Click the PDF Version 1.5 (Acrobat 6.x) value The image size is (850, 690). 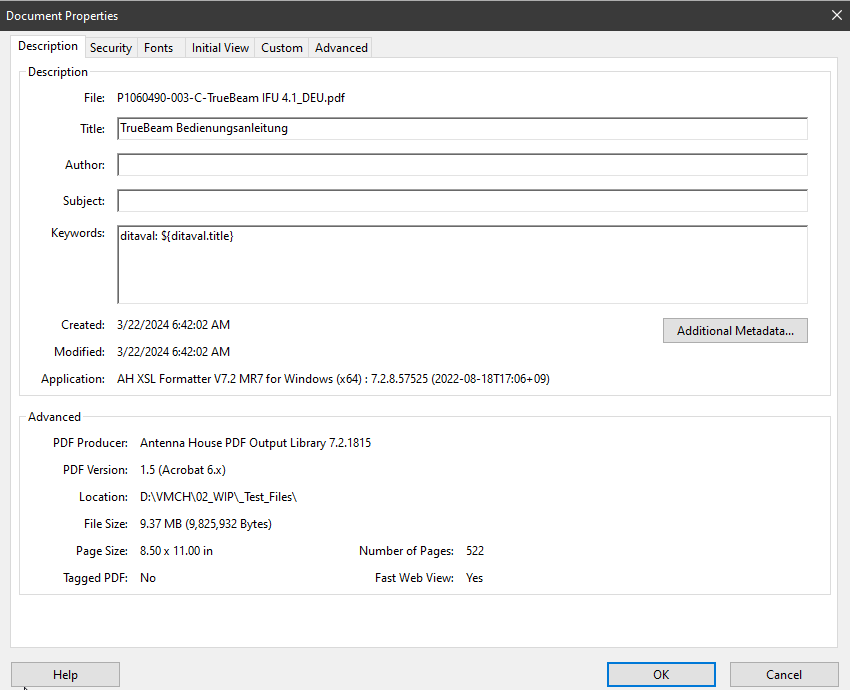(183, 470)
